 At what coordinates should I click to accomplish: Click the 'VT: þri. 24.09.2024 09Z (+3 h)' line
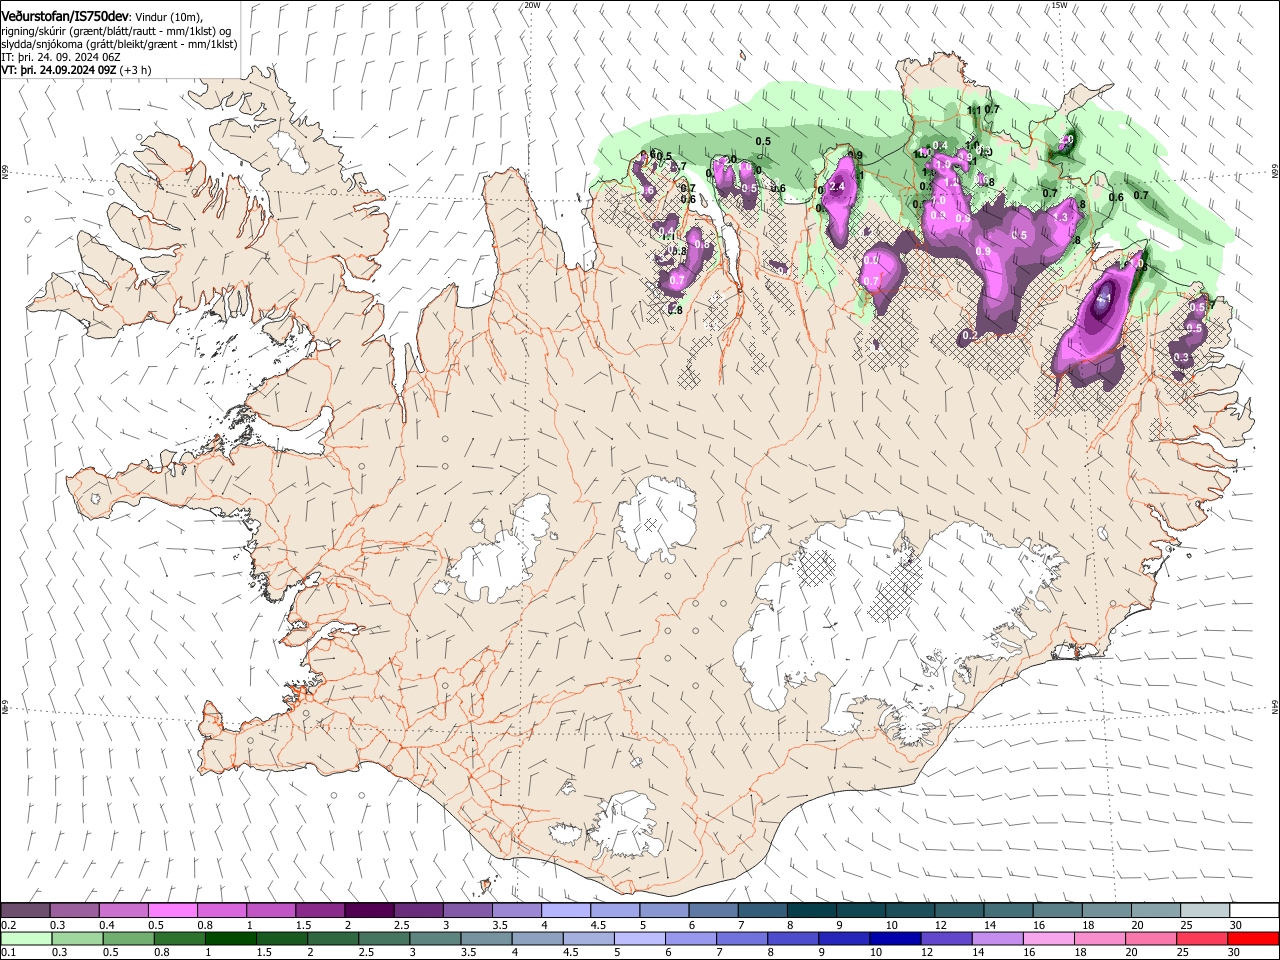77,70
